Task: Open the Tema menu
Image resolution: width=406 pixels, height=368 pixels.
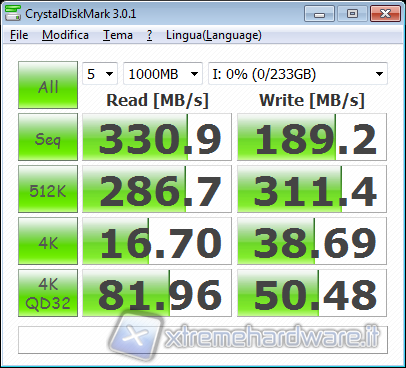Action: pyautogui.click(x=118, y=35)
